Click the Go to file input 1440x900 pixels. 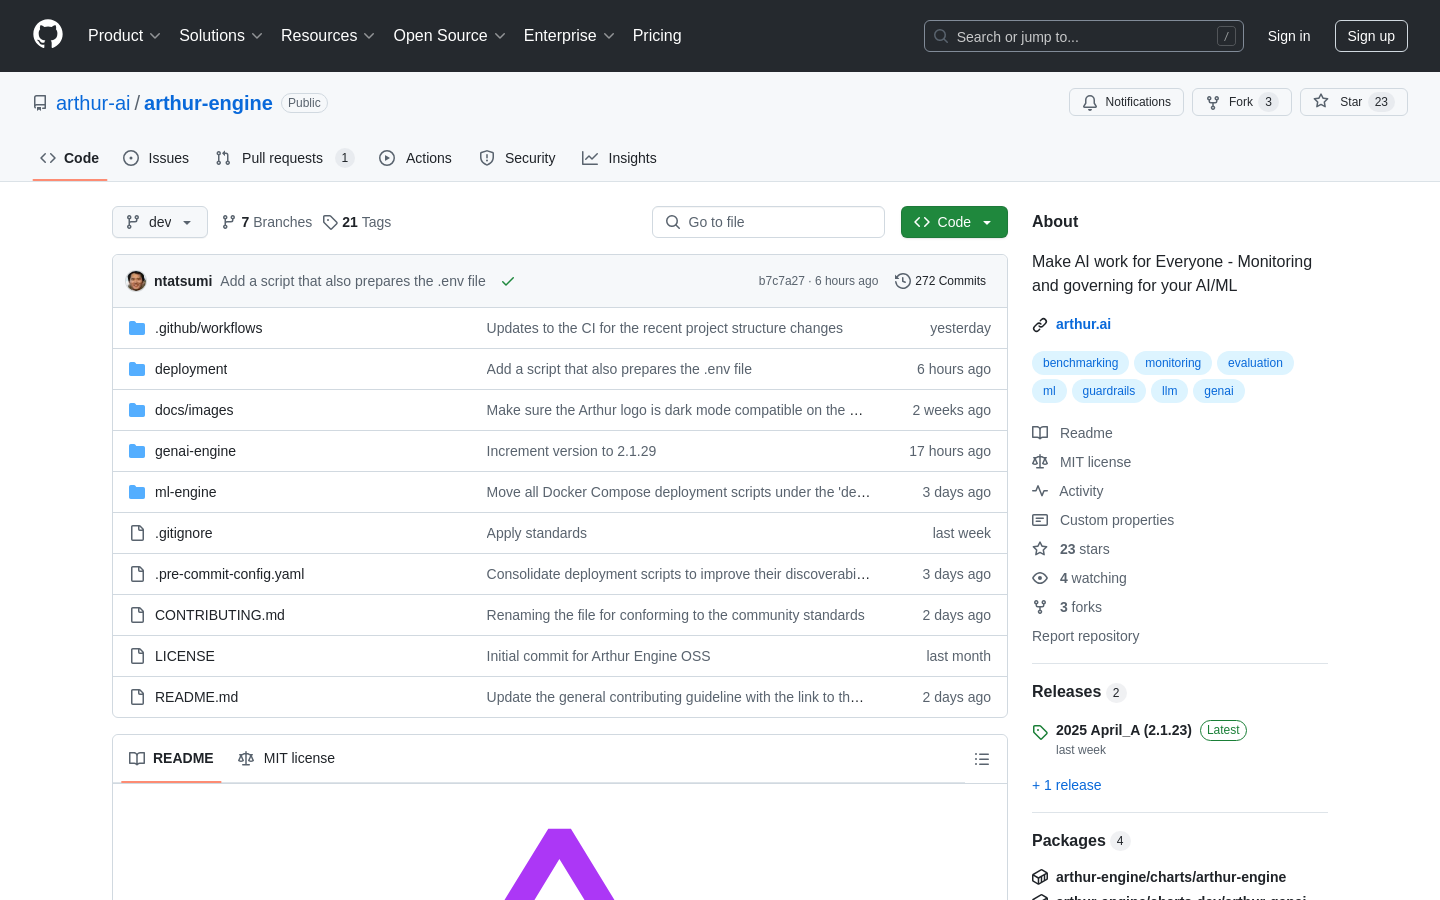(x=768, y=222)
